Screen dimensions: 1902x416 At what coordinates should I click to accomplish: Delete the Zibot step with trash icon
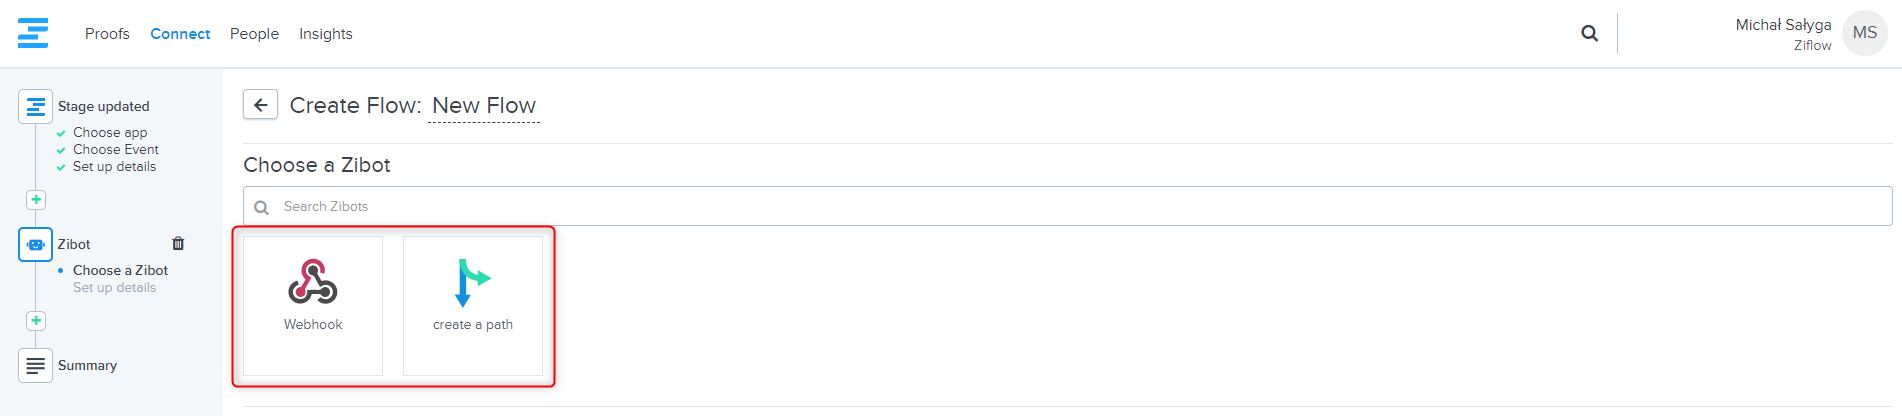(178, 243)
